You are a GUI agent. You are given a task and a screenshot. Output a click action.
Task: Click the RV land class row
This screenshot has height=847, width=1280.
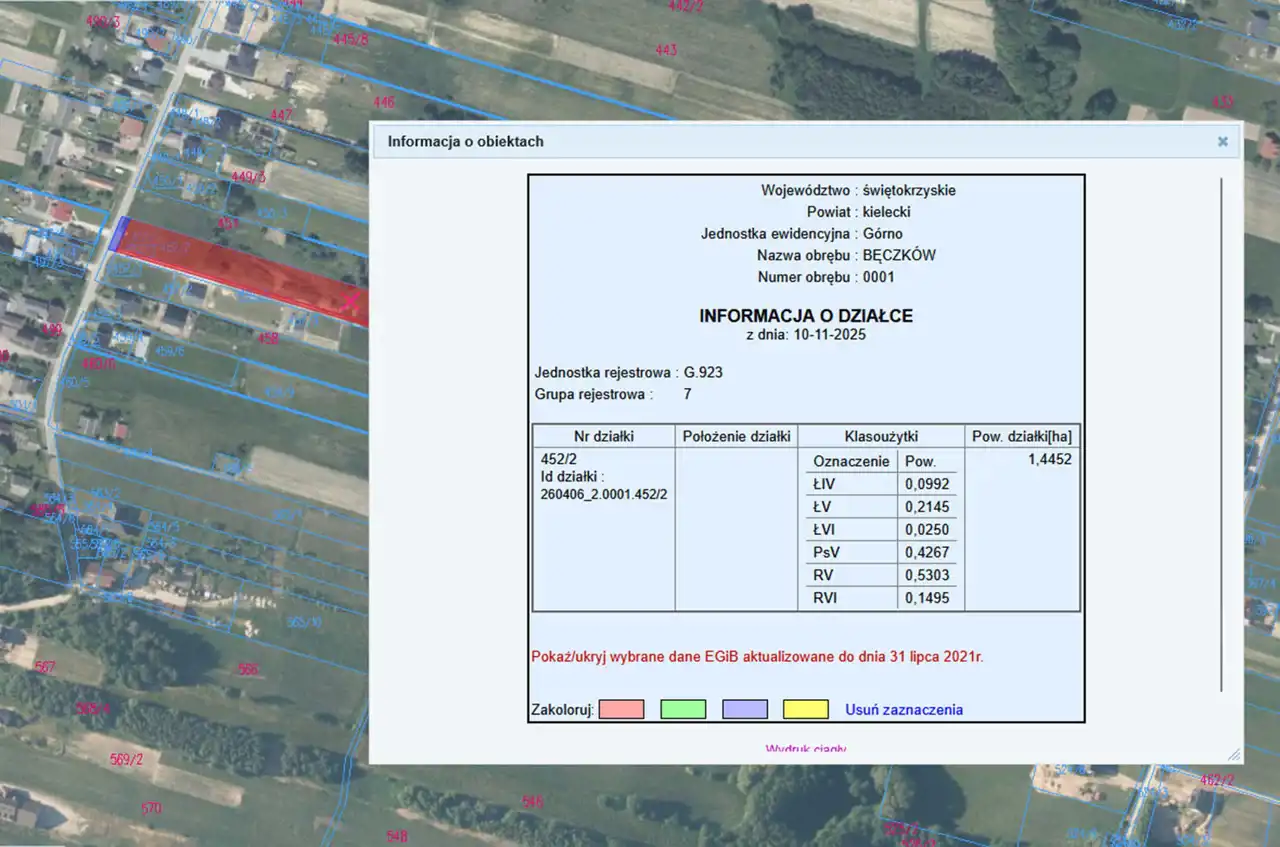(880, 575)
